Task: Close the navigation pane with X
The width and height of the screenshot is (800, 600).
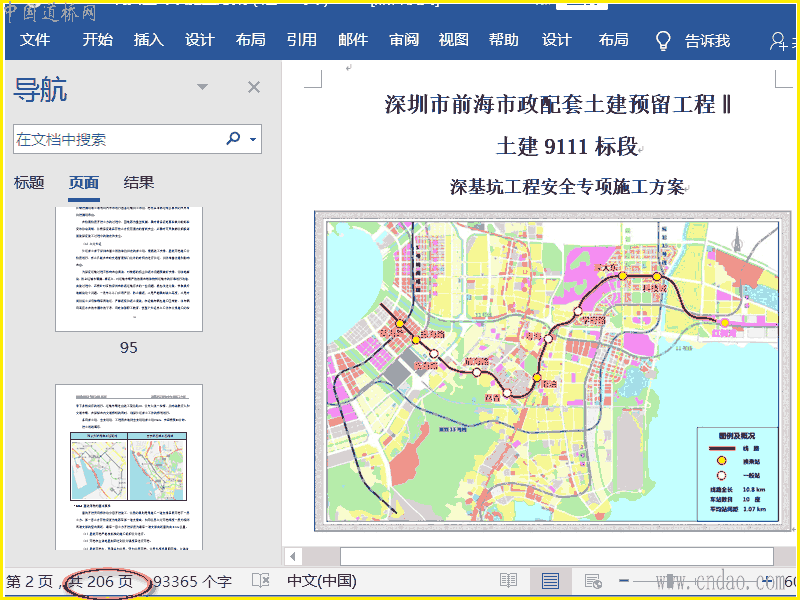Action: 254,88
